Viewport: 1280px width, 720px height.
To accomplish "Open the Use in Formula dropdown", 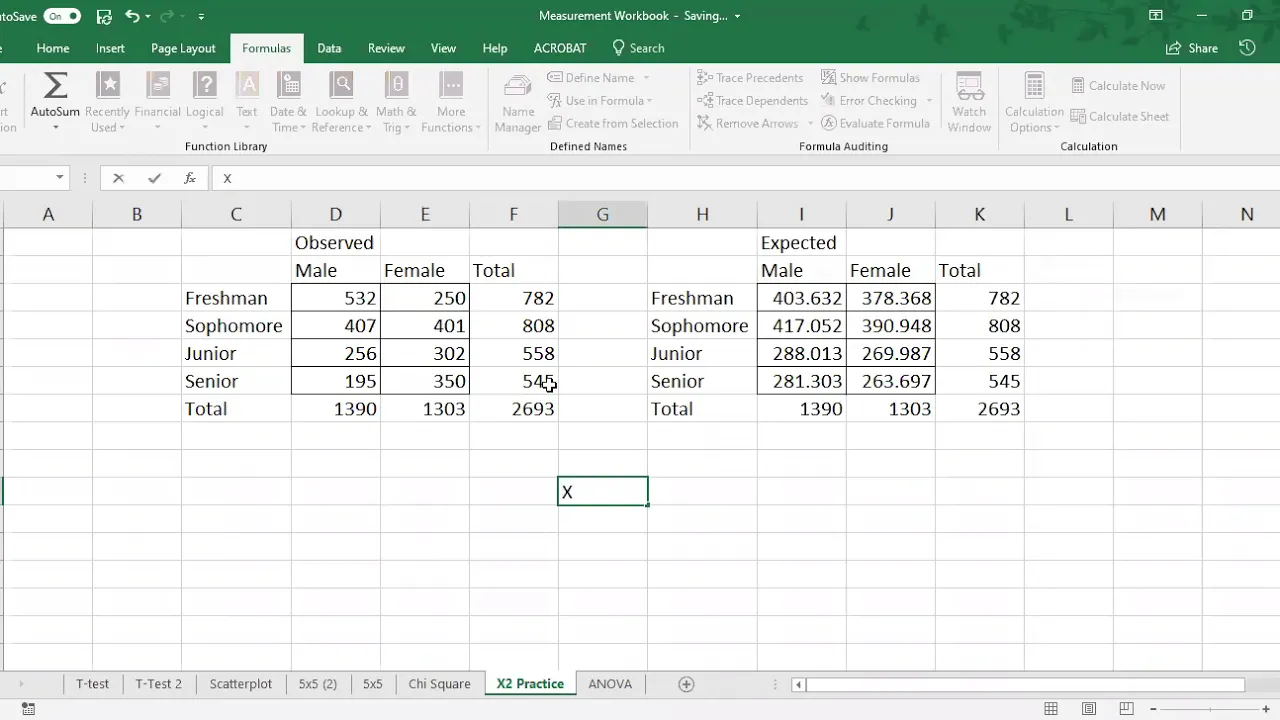I will [x=600, y=101].
